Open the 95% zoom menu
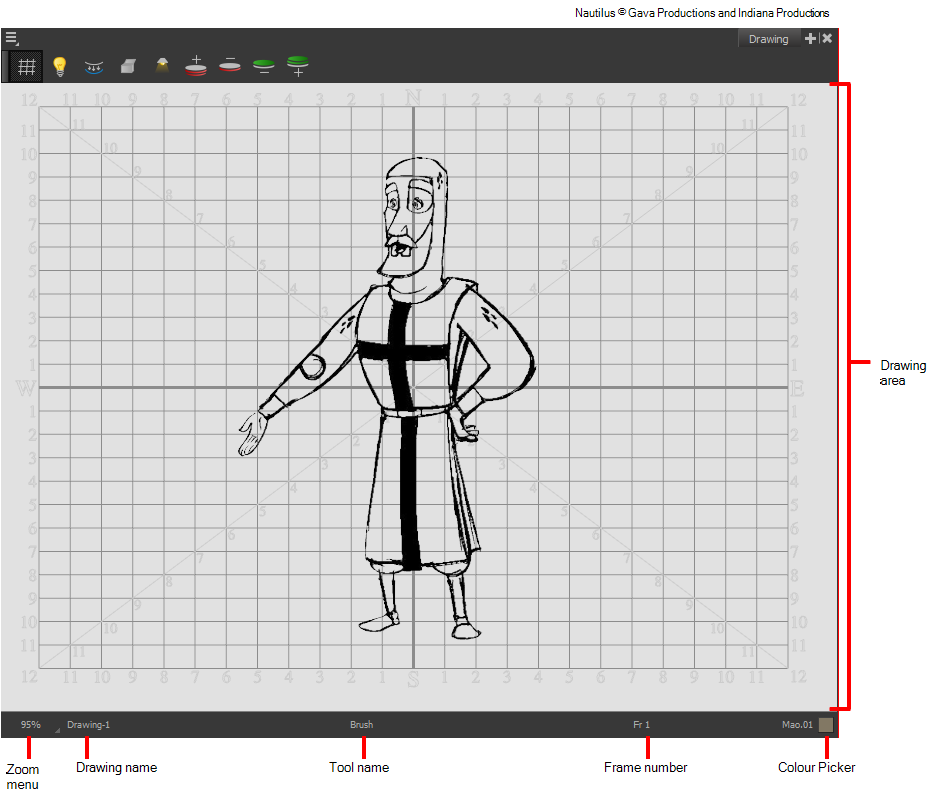This screenshot has height=794, width=937. coord(30,725)
